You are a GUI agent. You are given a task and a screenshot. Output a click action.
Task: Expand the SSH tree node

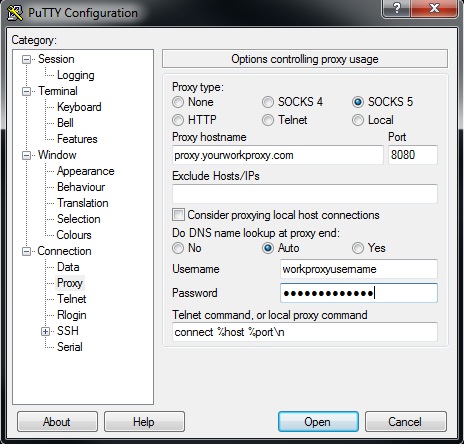pyautogui.click(x=45, y=331)
